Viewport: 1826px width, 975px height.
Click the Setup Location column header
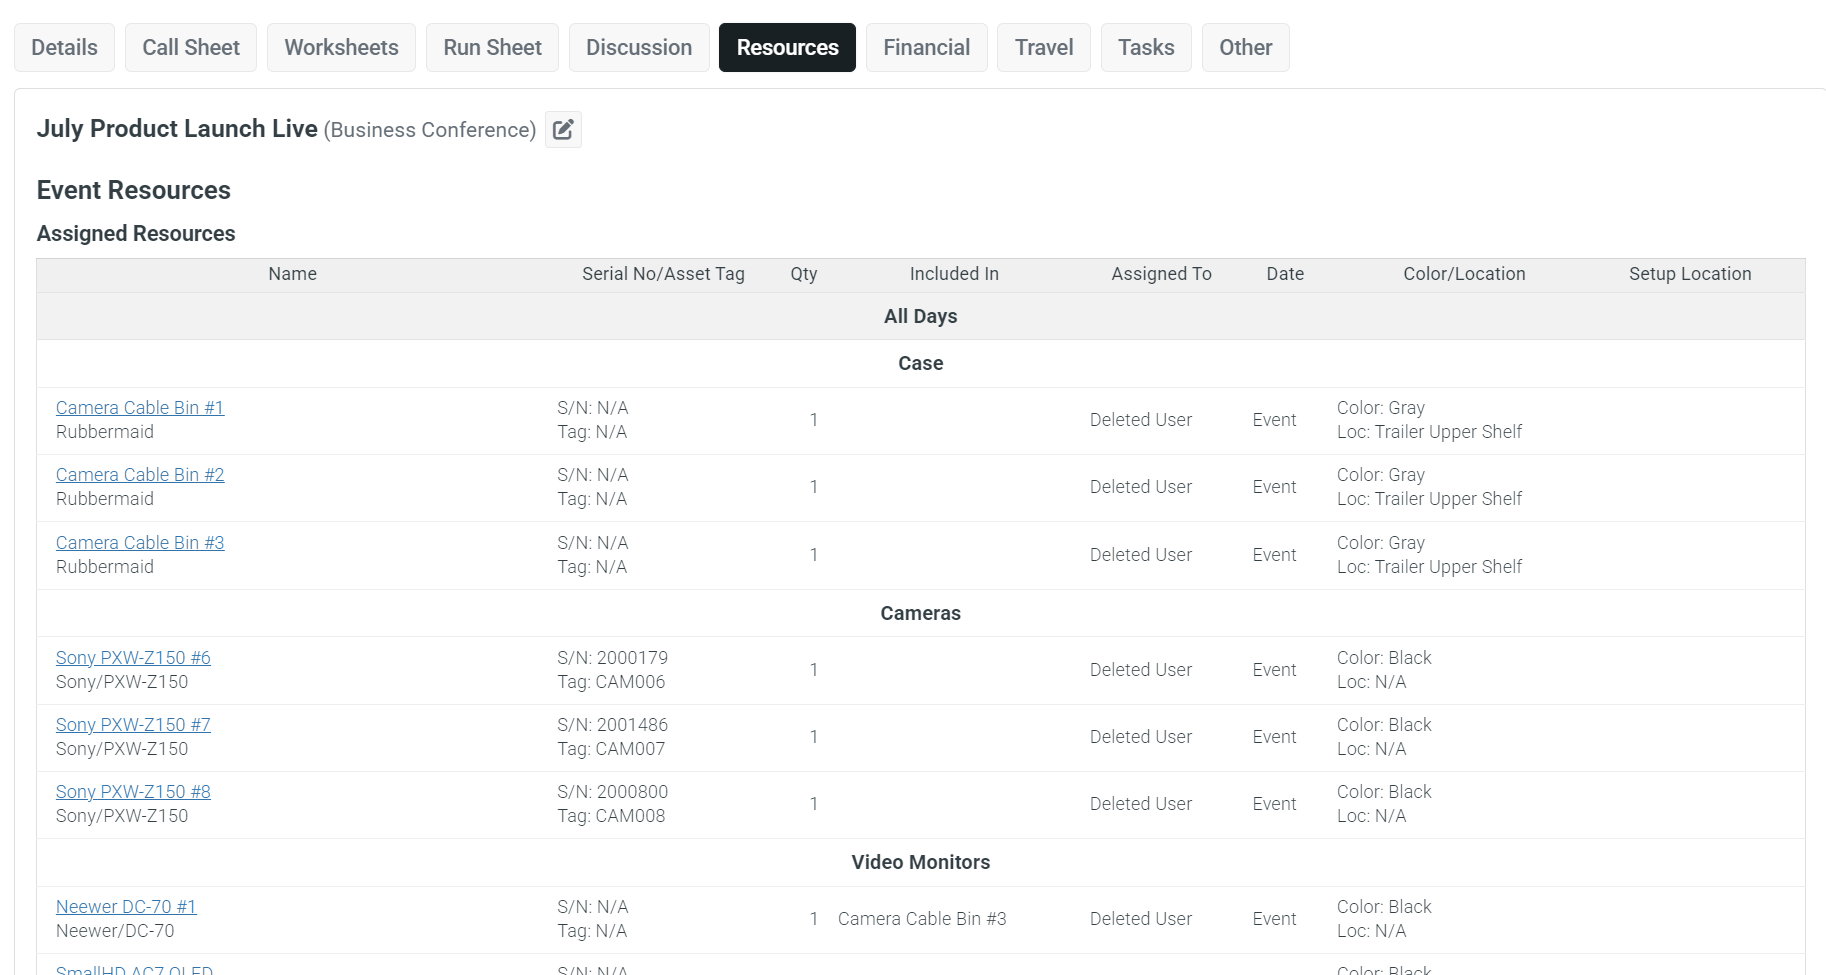tap(1690, 274)
